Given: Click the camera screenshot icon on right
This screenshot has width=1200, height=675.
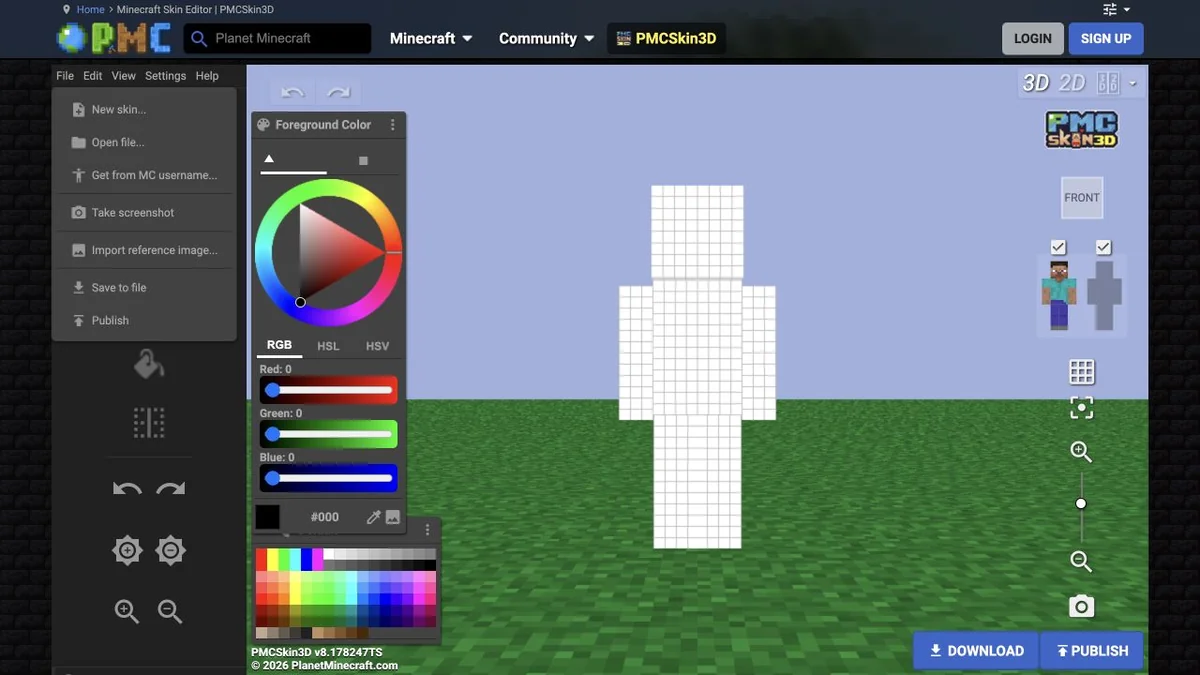Looking at the screenshot, I should (1081, 606).
